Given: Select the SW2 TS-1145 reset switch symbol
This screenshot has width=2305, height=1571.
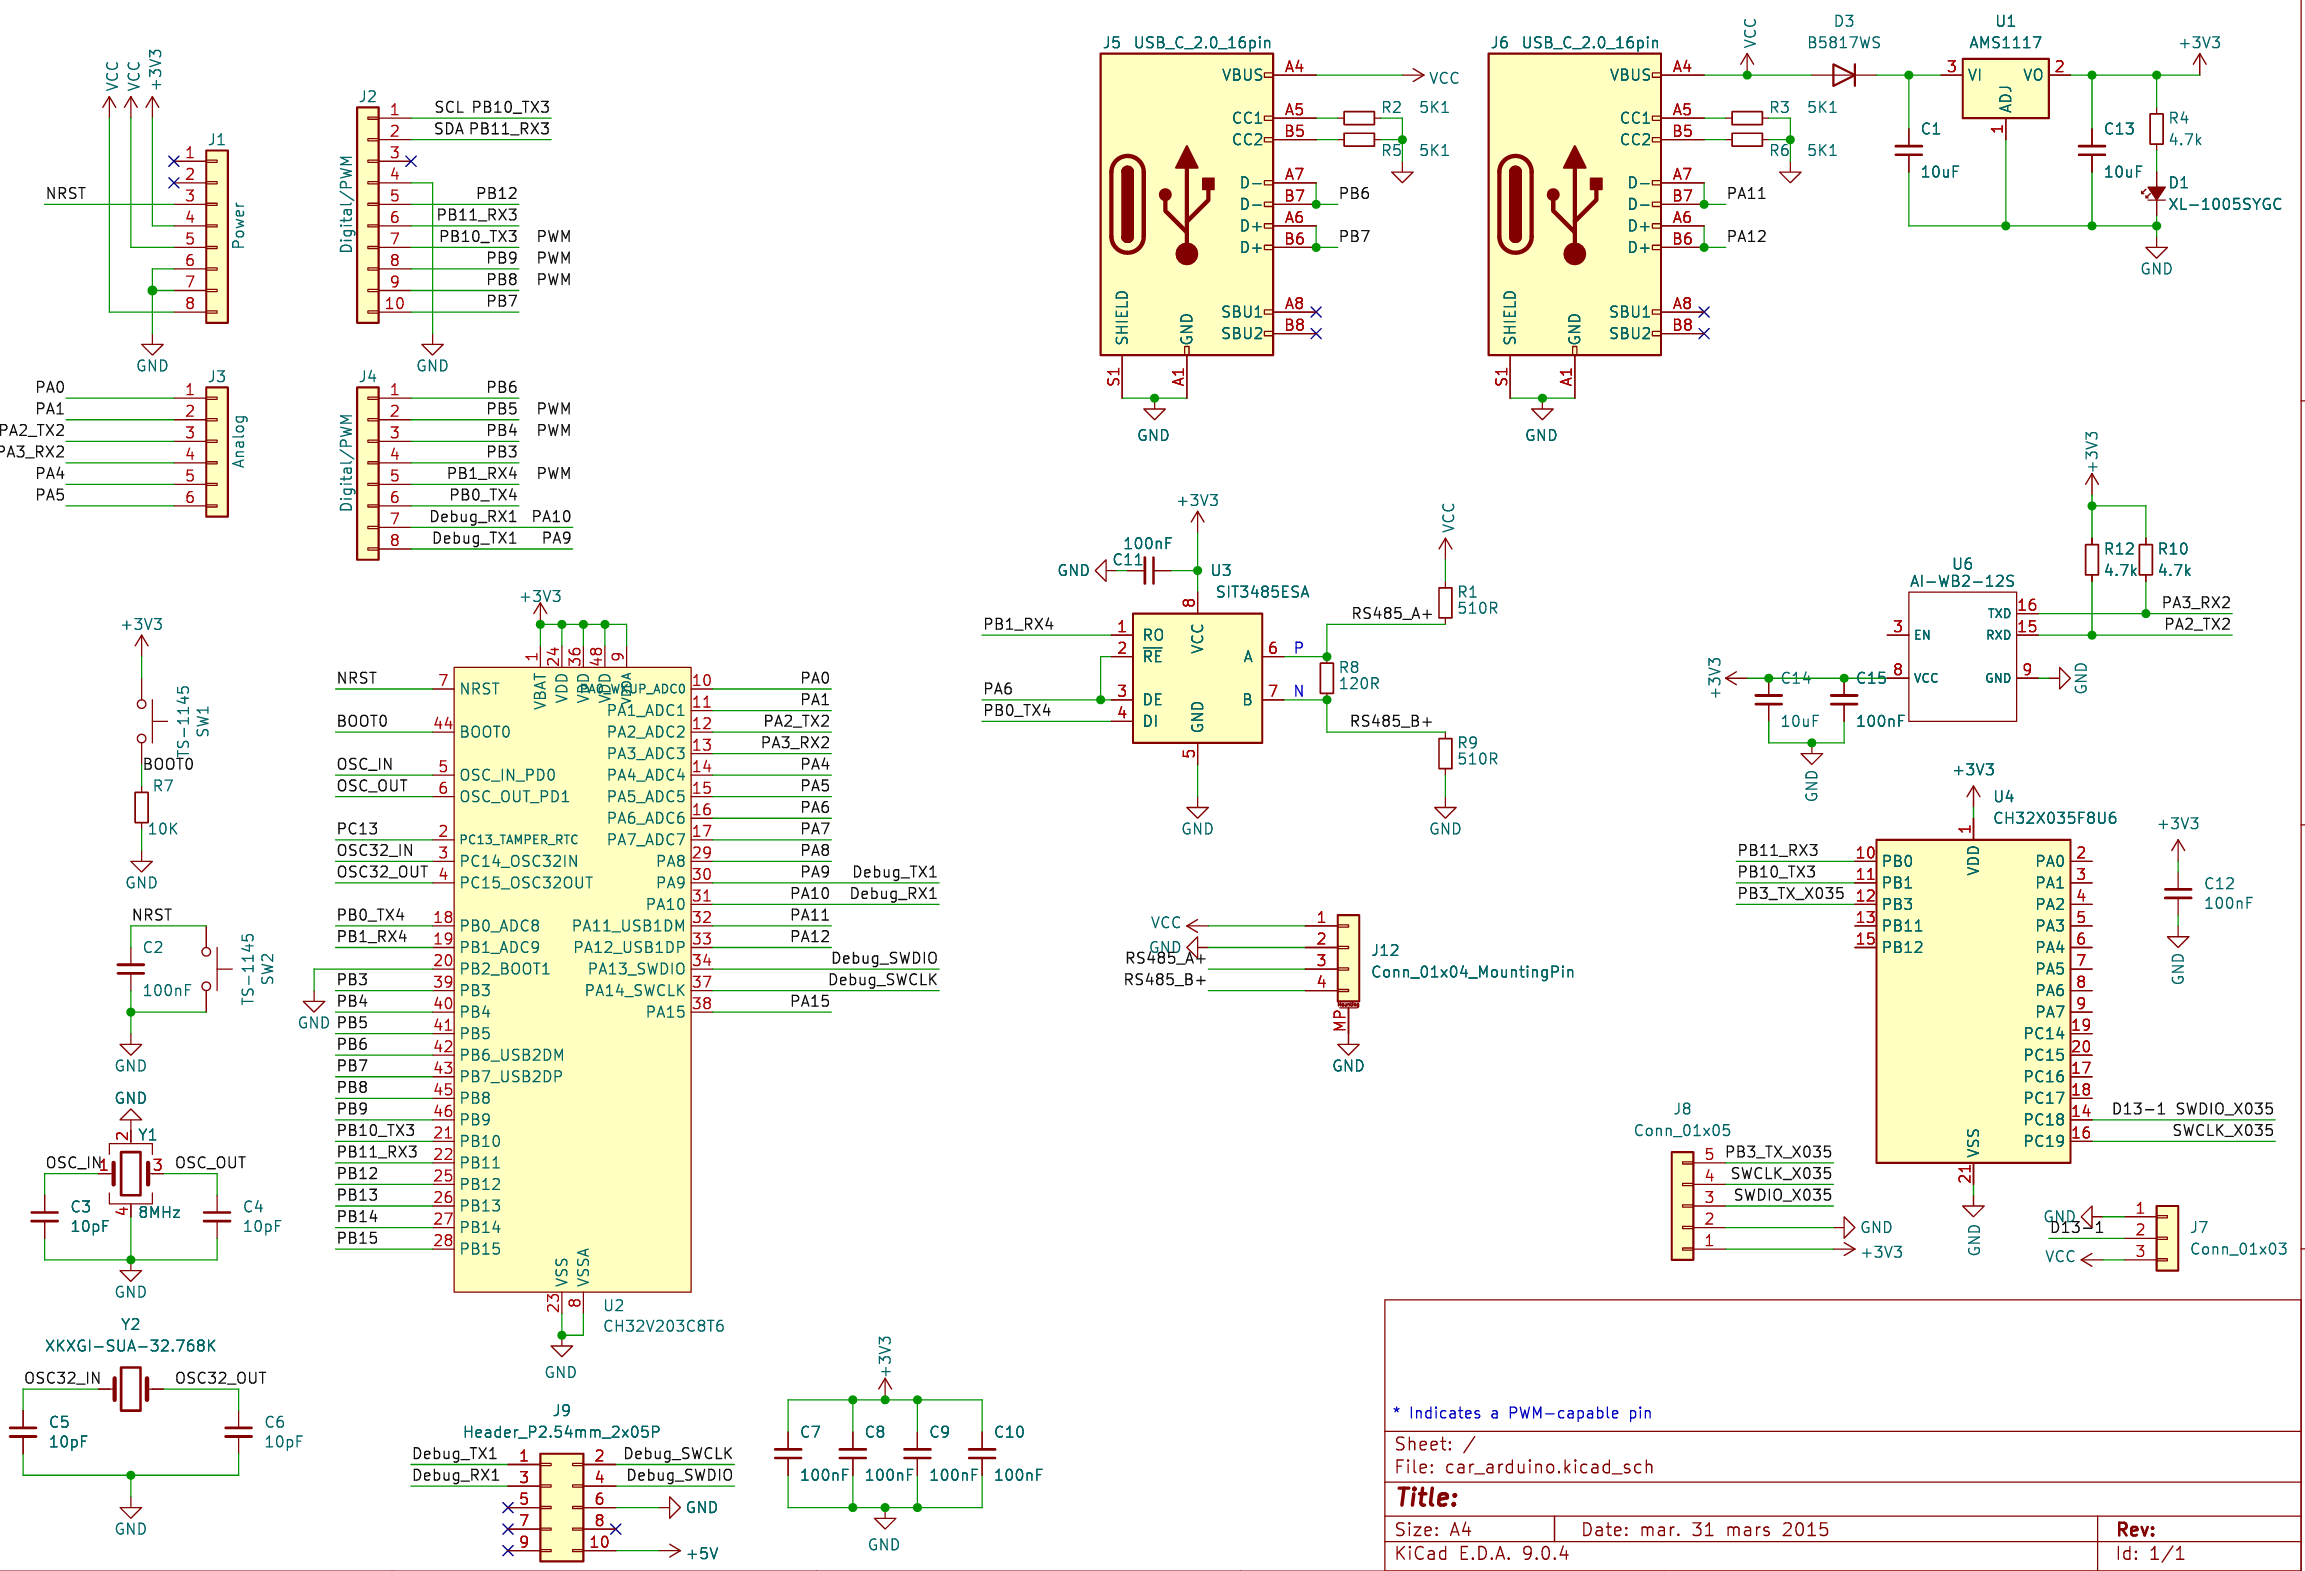Looking at the screenshot, I should (212, 969).
